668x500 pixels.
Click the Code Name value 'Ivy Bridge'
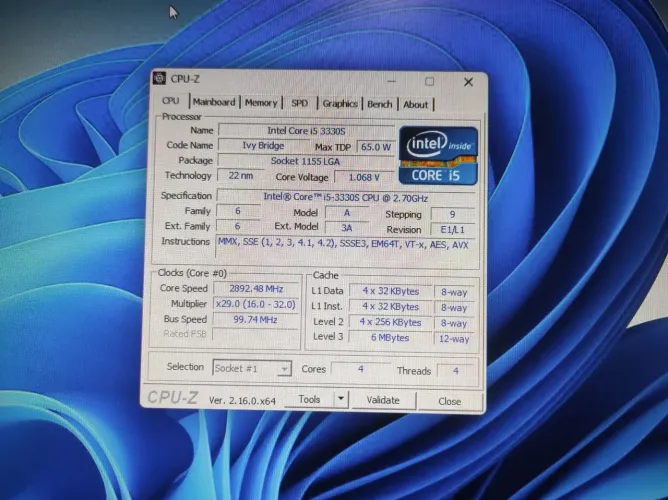click(263, 146)
